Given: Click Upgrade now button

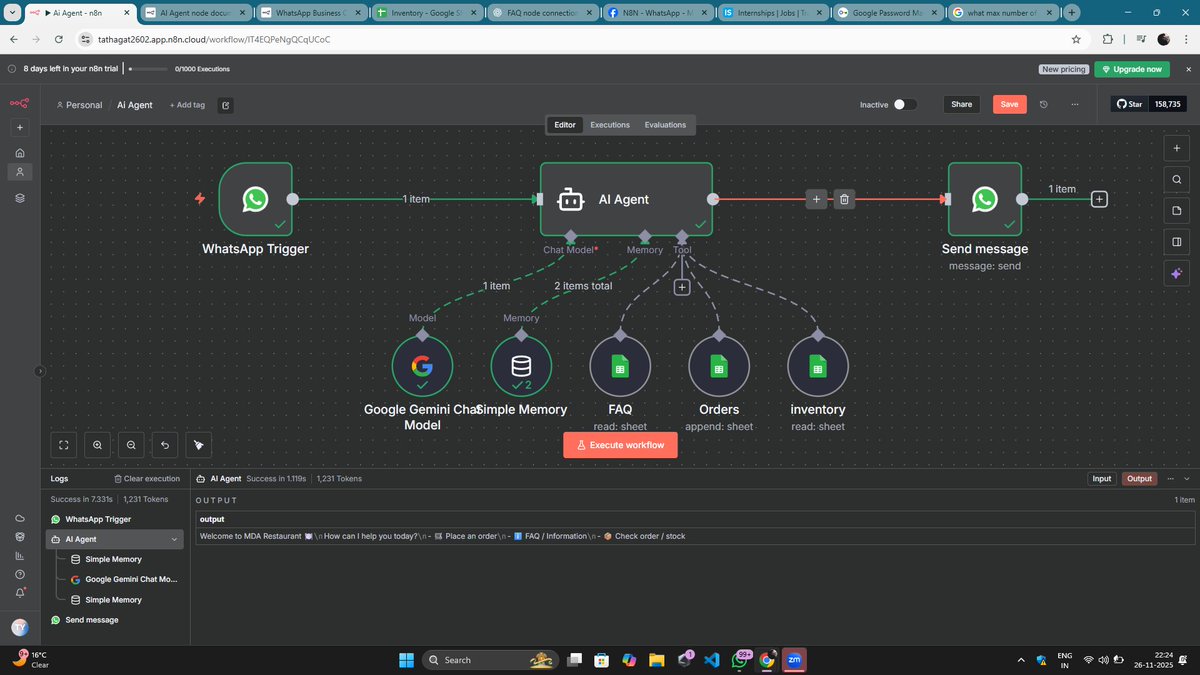Looking at the screenshot, I should tap(1132, 69).
